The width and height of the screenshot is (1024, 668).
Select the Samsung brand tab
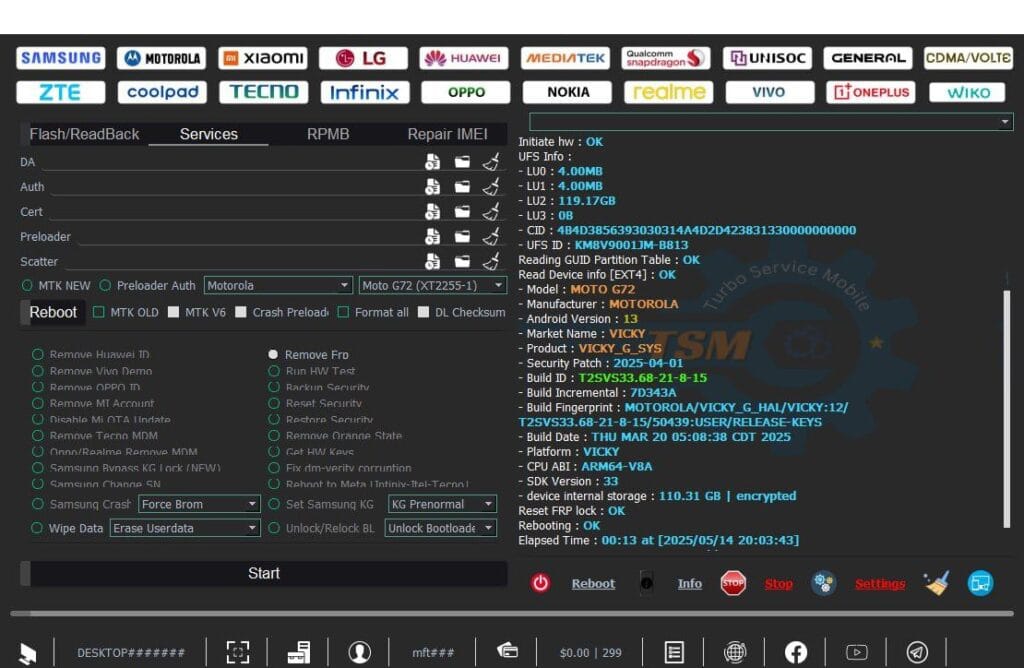[61, 58]
